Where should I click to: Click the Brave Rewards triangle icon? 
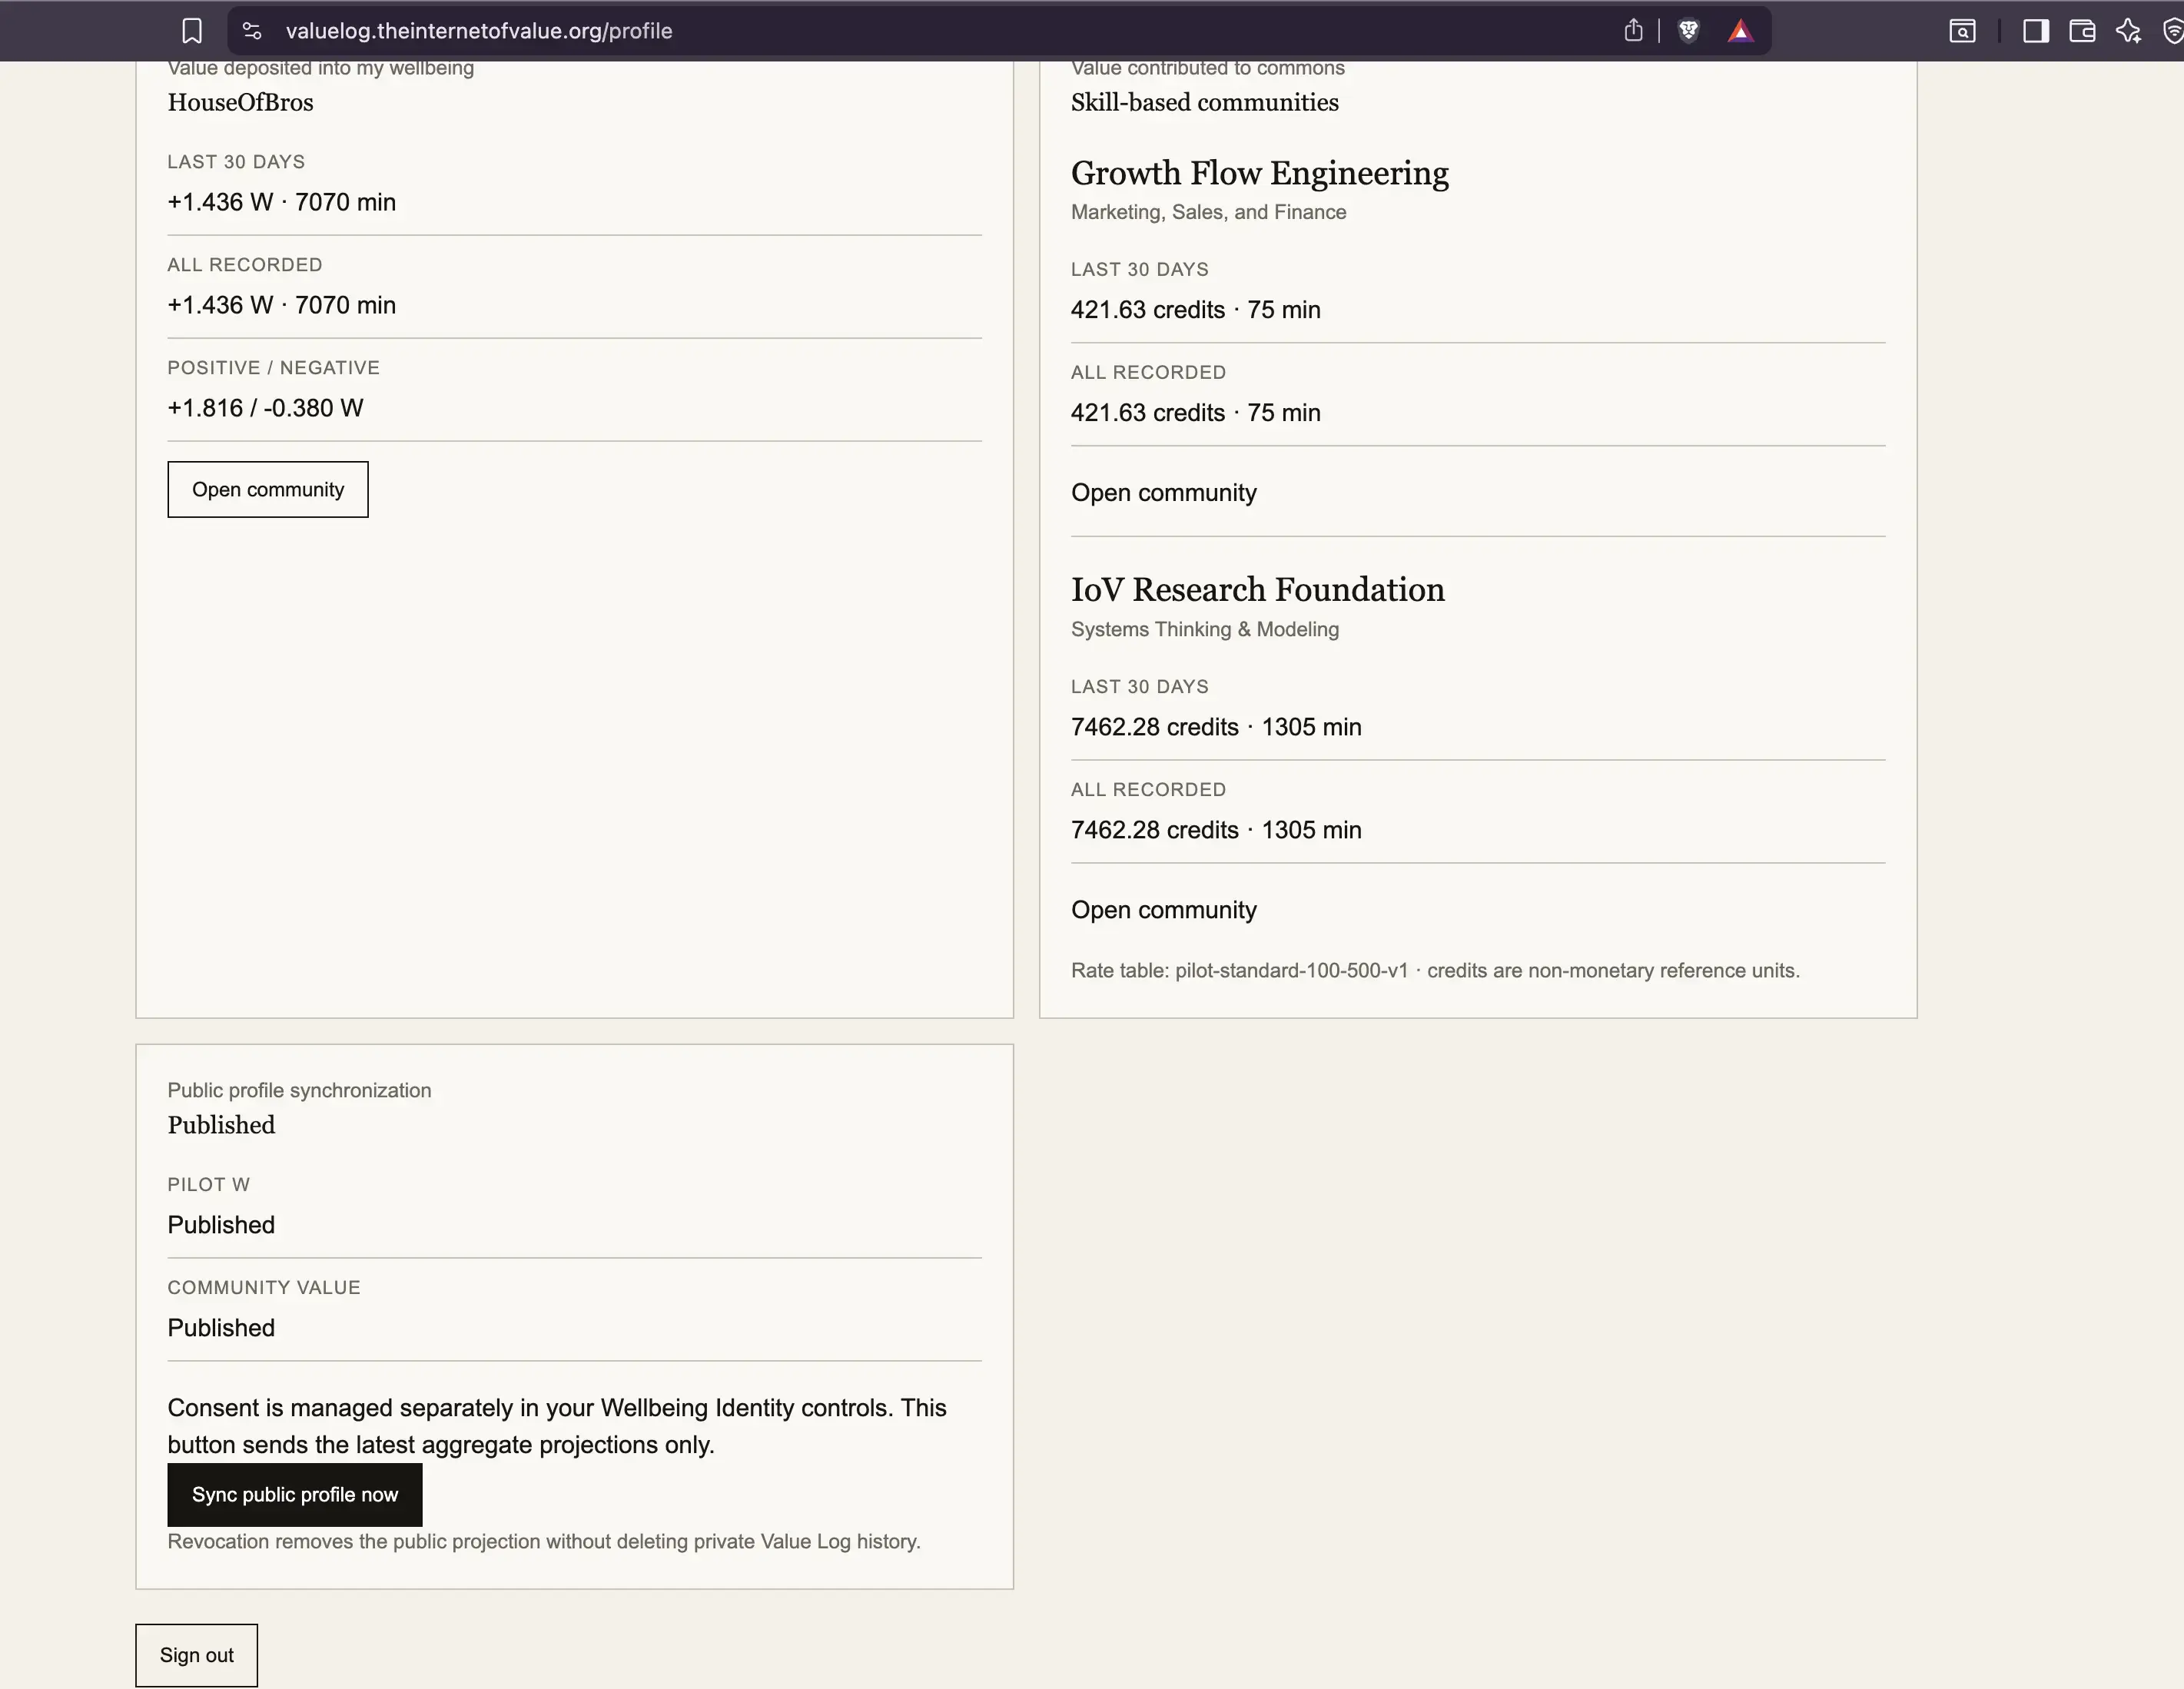1740,31
